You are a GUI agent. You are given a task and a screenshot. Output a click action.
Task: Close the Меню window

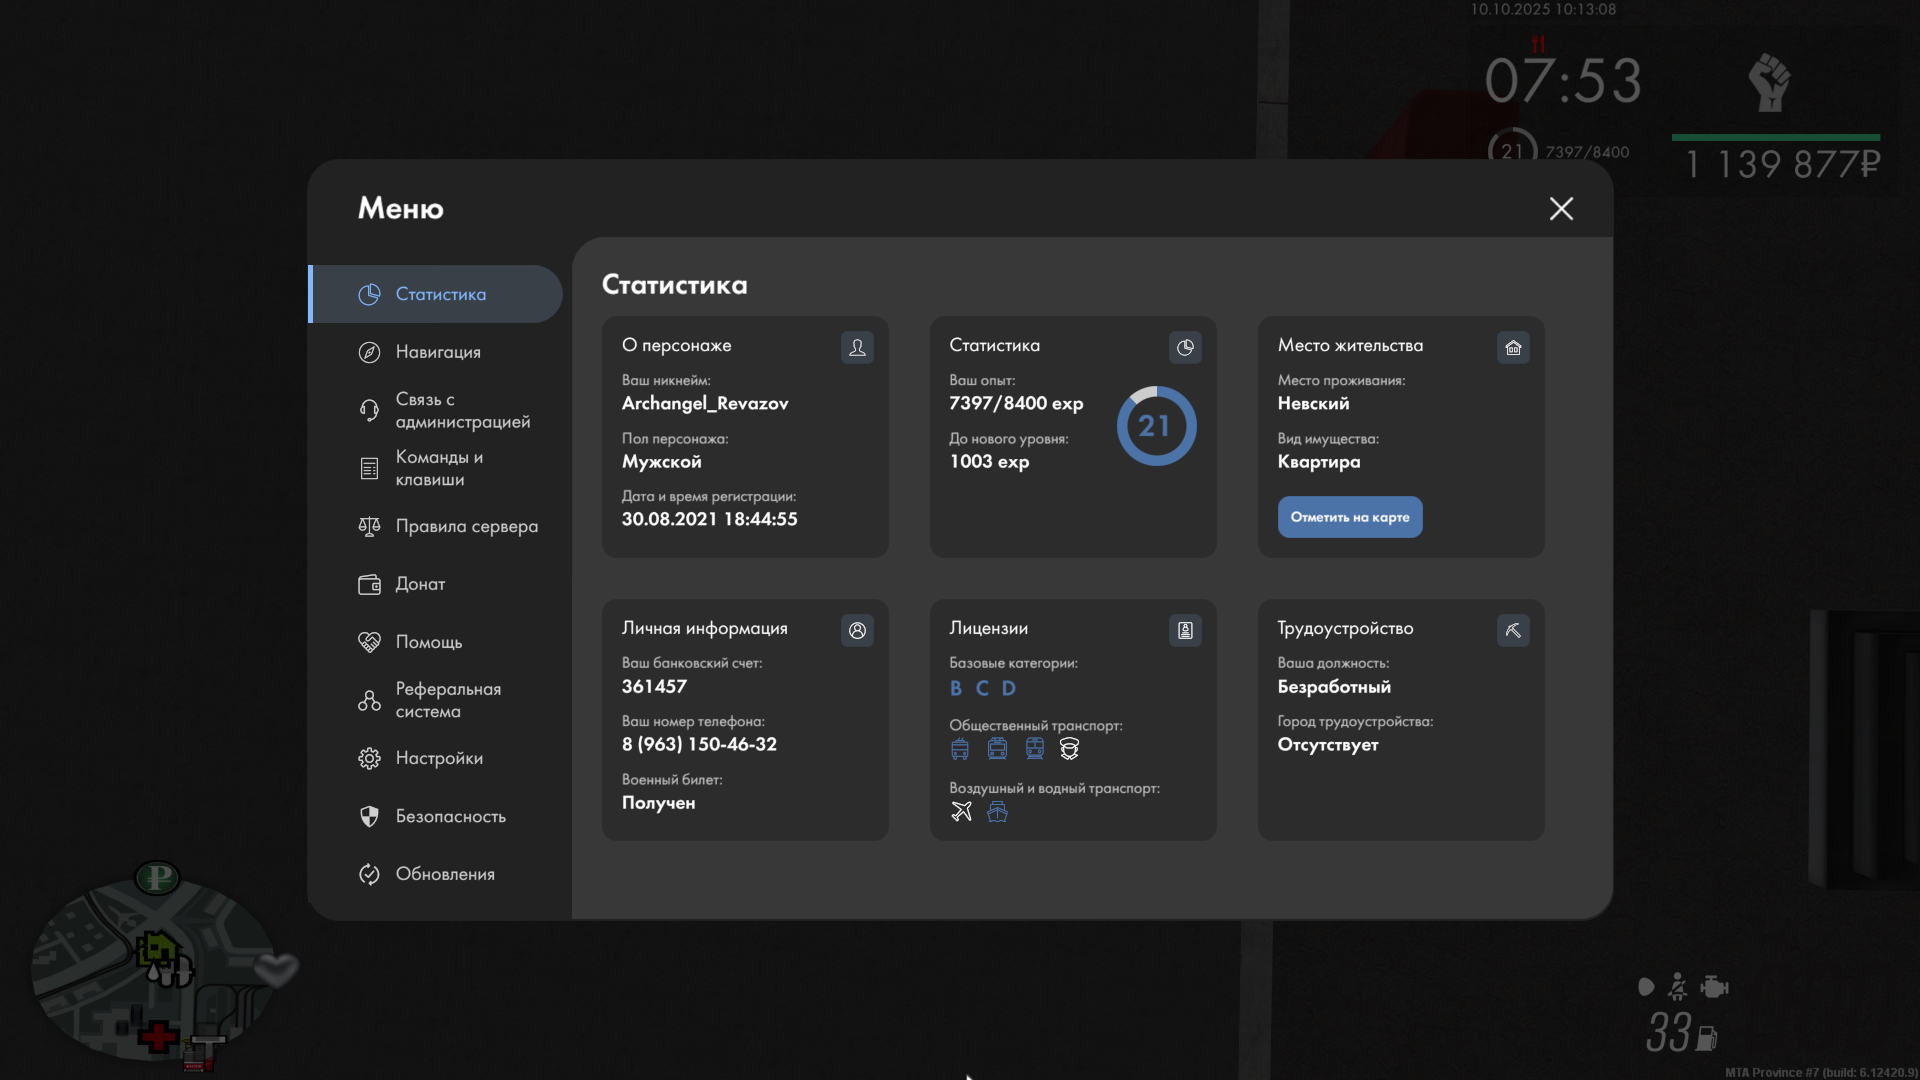[1561, 208]
